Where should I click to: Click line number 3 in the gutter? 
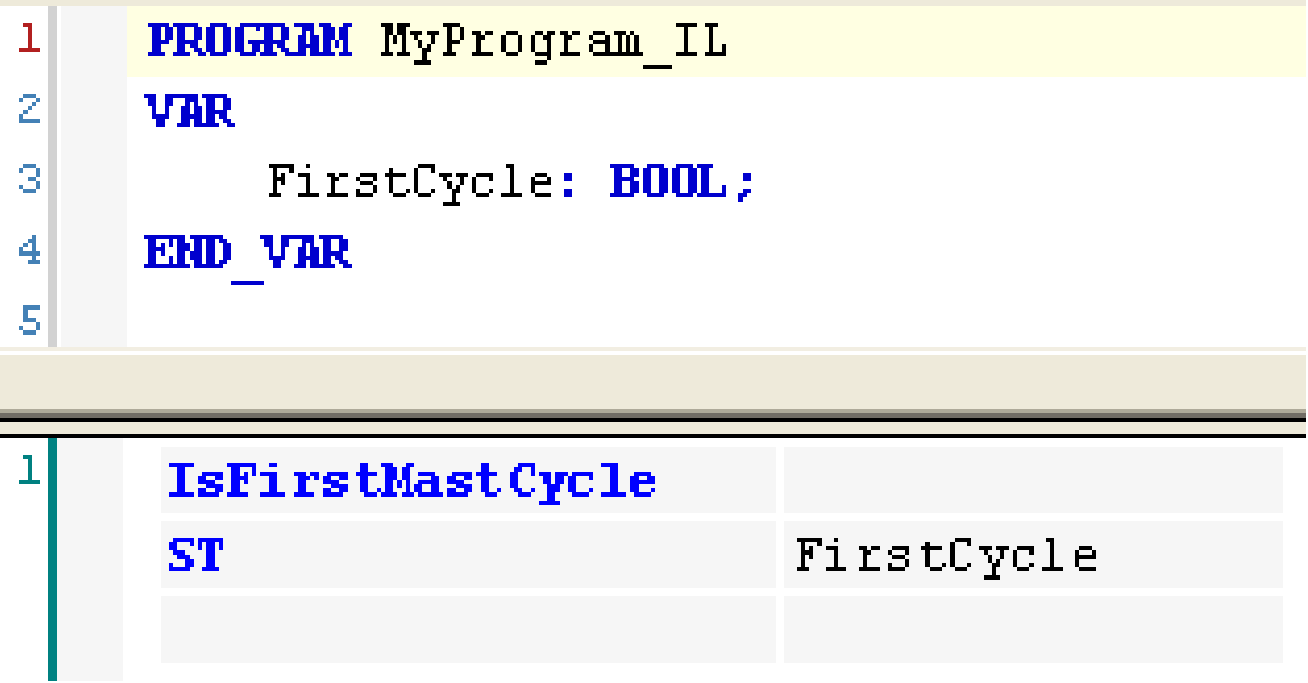[x=29, y=181]
